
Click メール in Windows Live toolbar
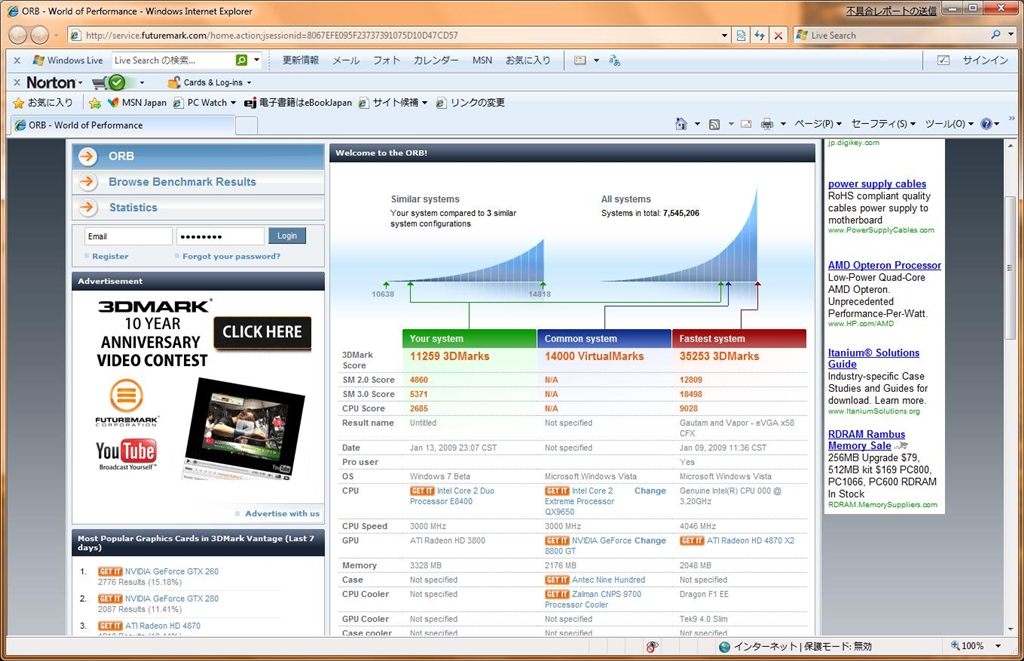coord(345,60)
